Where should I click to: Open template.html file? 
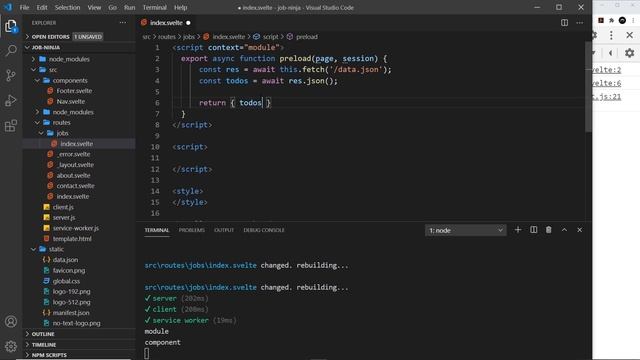[80, 239]
